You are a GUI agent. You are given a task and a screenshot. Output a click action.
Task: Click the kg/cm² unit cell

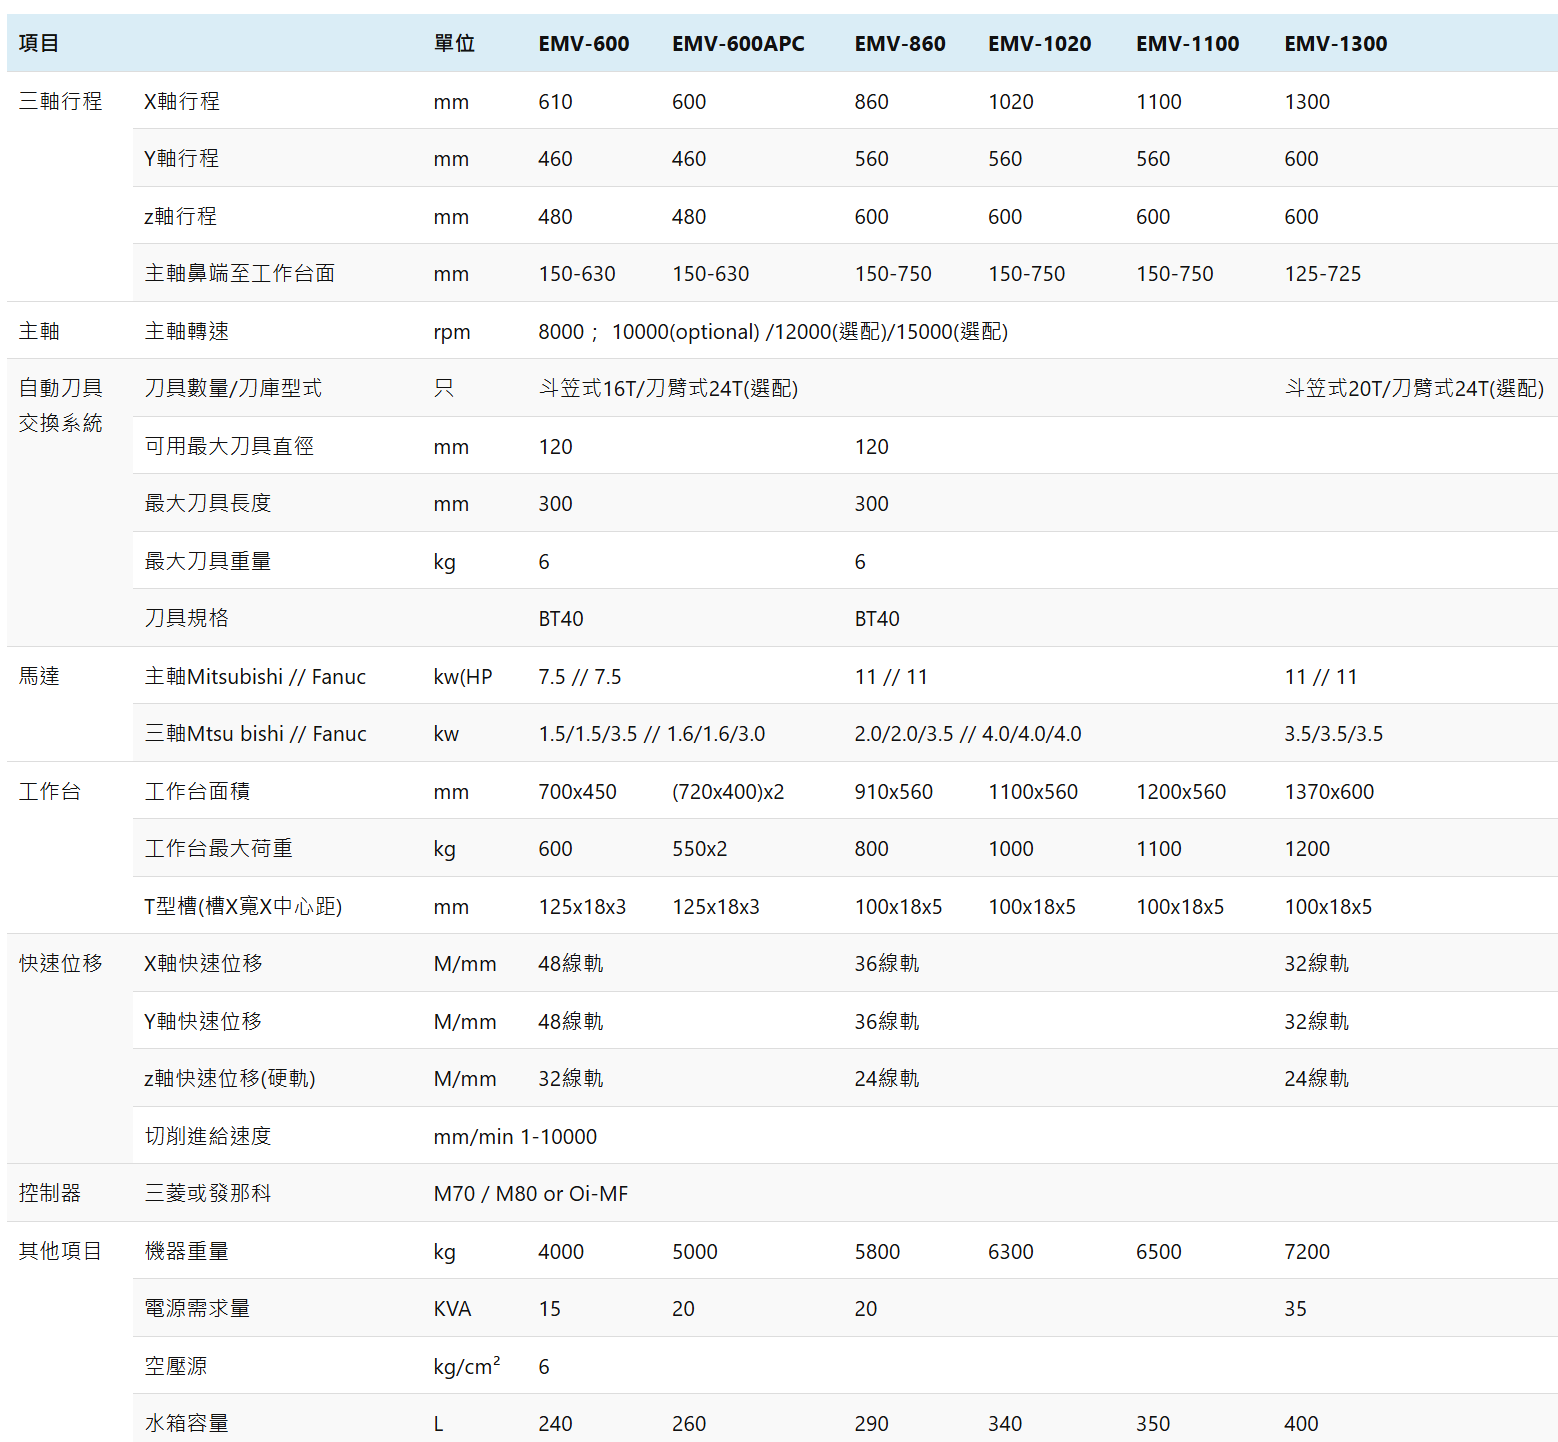point(467,1366)
